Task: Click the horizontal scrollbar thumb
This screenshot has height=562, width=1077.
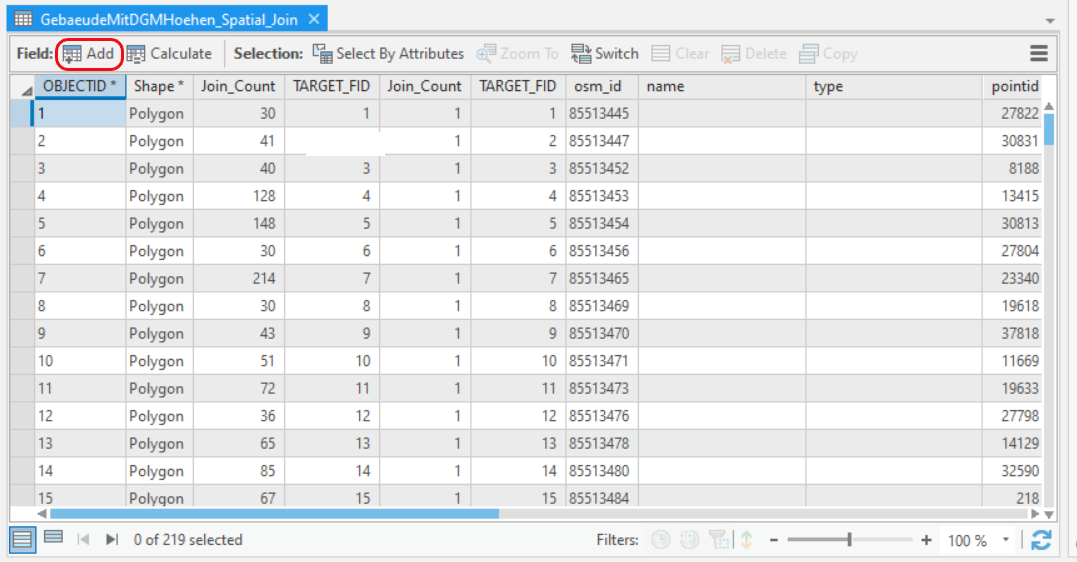Action: 275,513
